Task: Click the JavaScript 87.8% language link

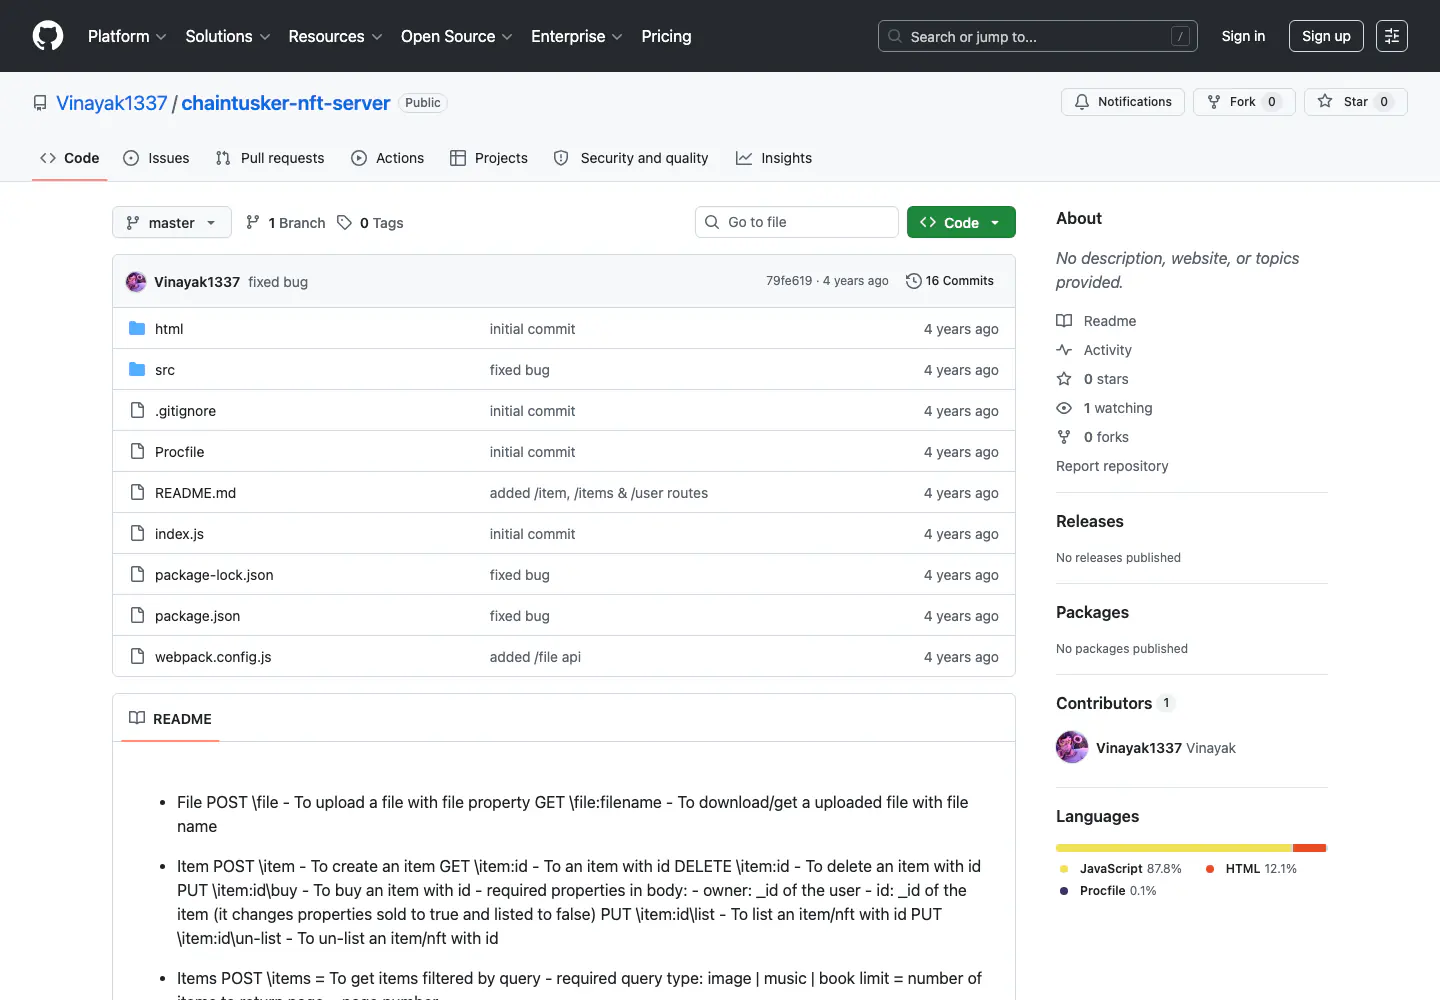Action: (x=1121, y=869)
